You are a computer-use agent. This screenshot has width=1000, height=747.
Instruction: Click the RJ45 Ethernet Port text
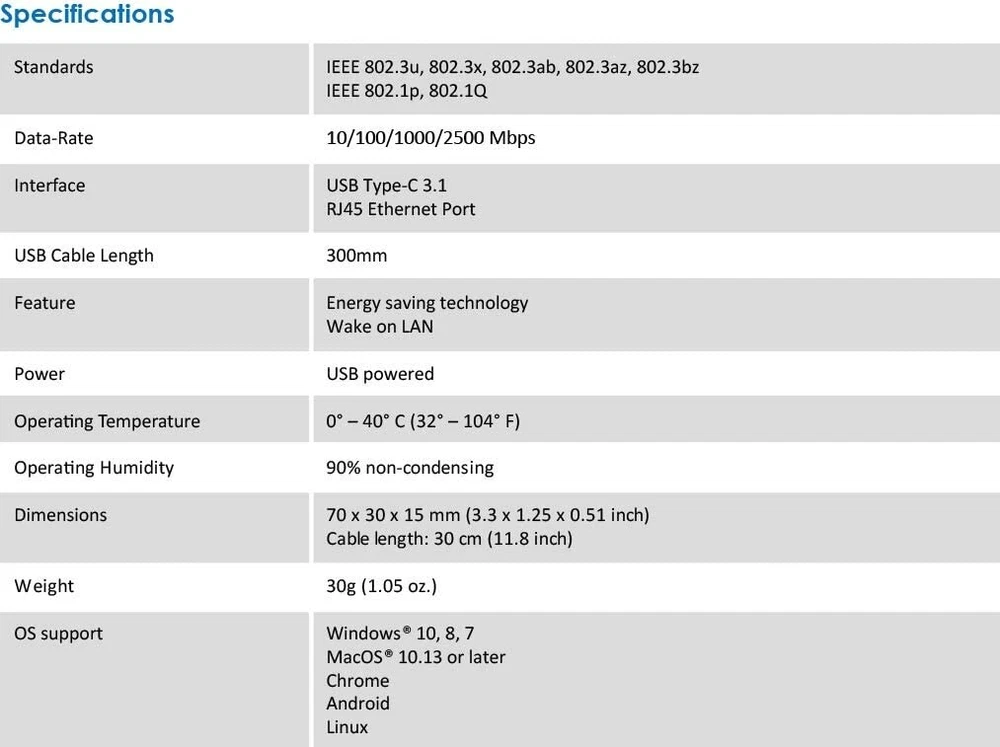click(400, 209)
